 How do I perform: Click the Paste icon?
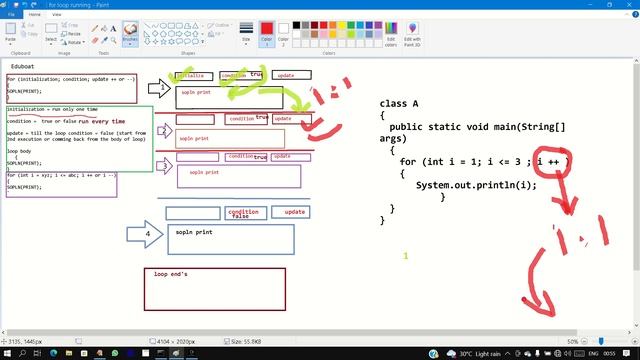coord(10,28)
